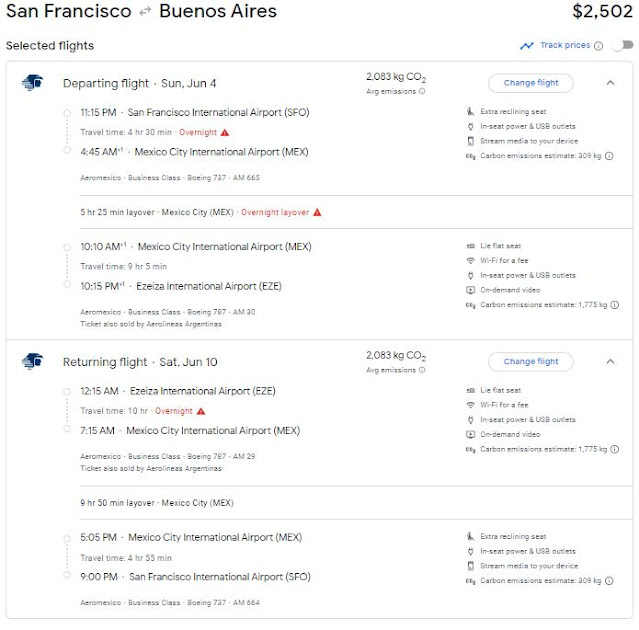Click info icon beside 309 kg emissions estimate
639x630 pixels.
point(609,156)
